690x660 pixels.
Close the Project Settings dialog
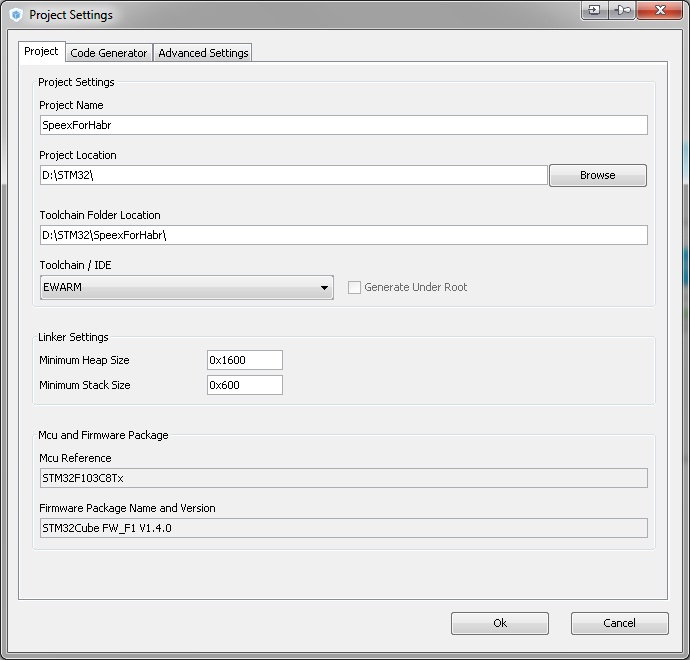pyautogui.click(x=659, y=10)
